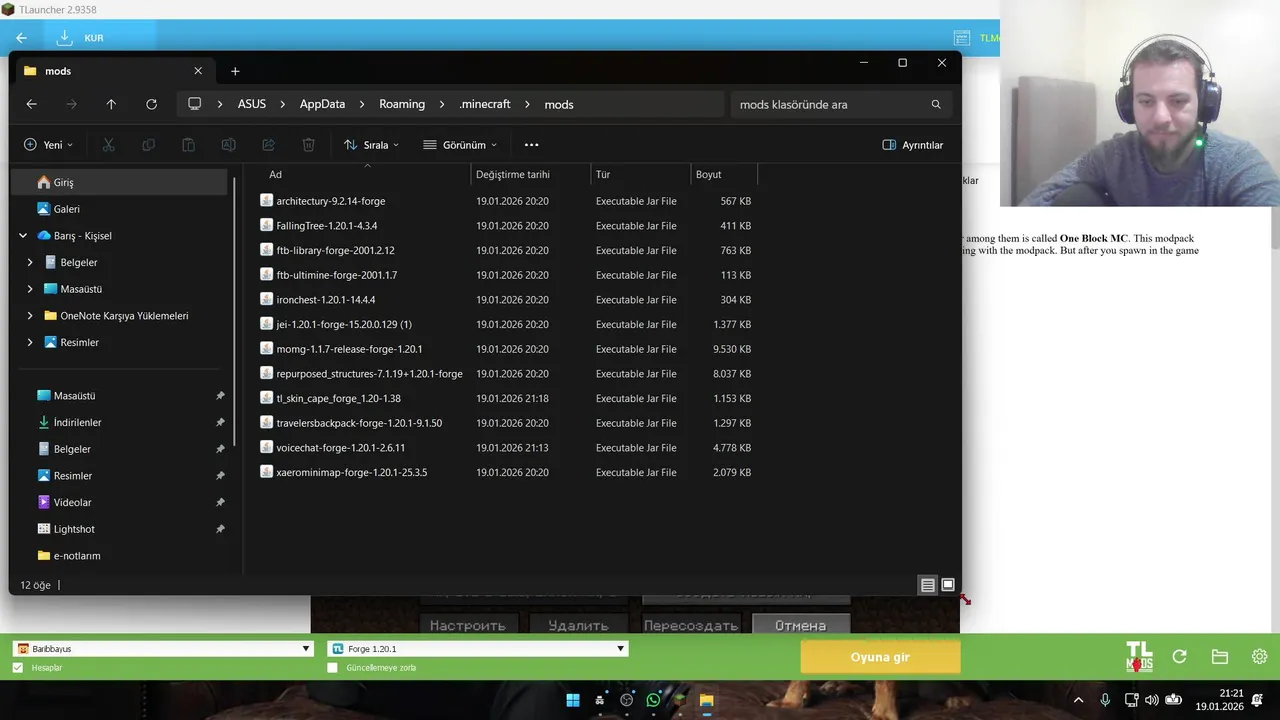Open TLauncher settings gear
This screenshot has height=720, width=1280.
1259,657
